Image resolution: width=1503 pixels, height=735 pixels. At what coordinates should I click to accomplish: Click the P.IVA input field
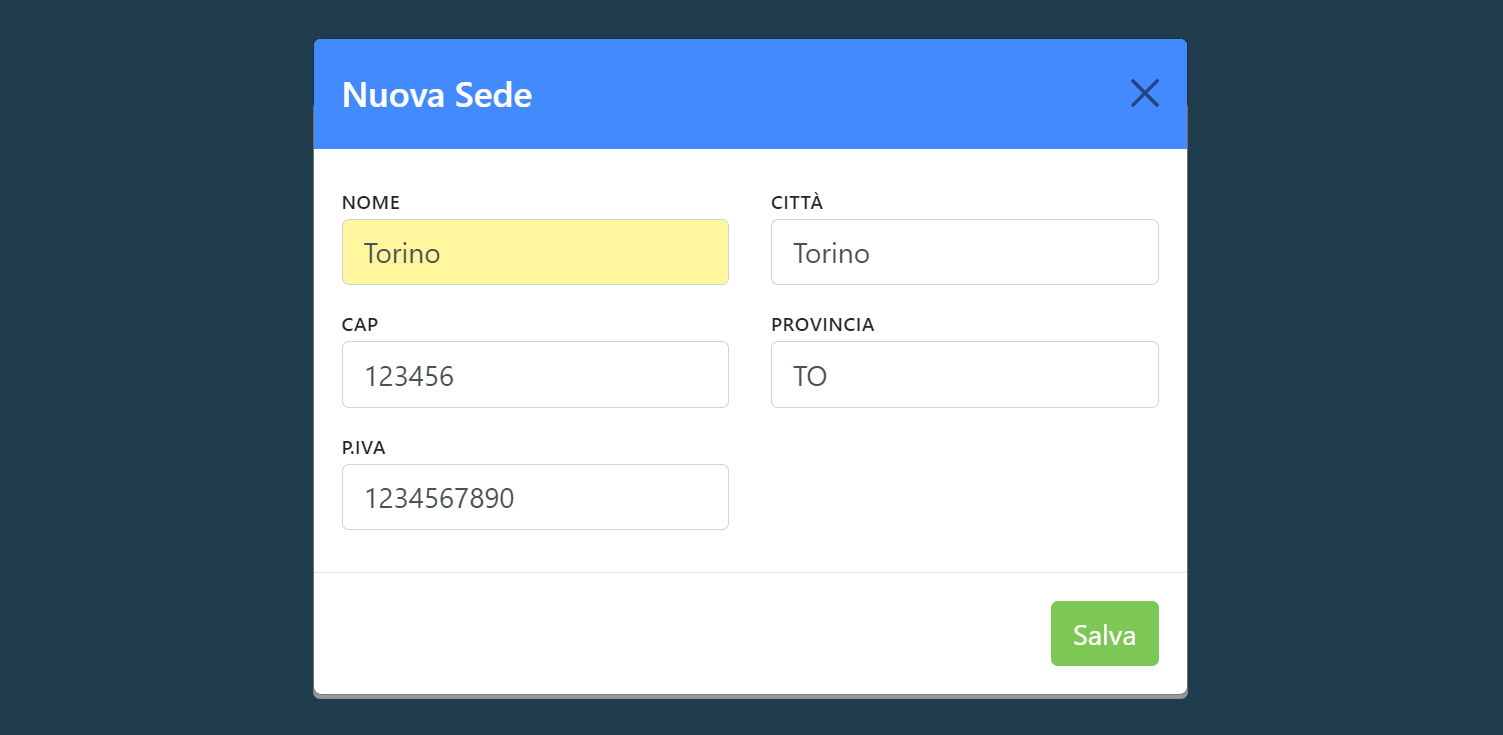[x=535, y=497]
